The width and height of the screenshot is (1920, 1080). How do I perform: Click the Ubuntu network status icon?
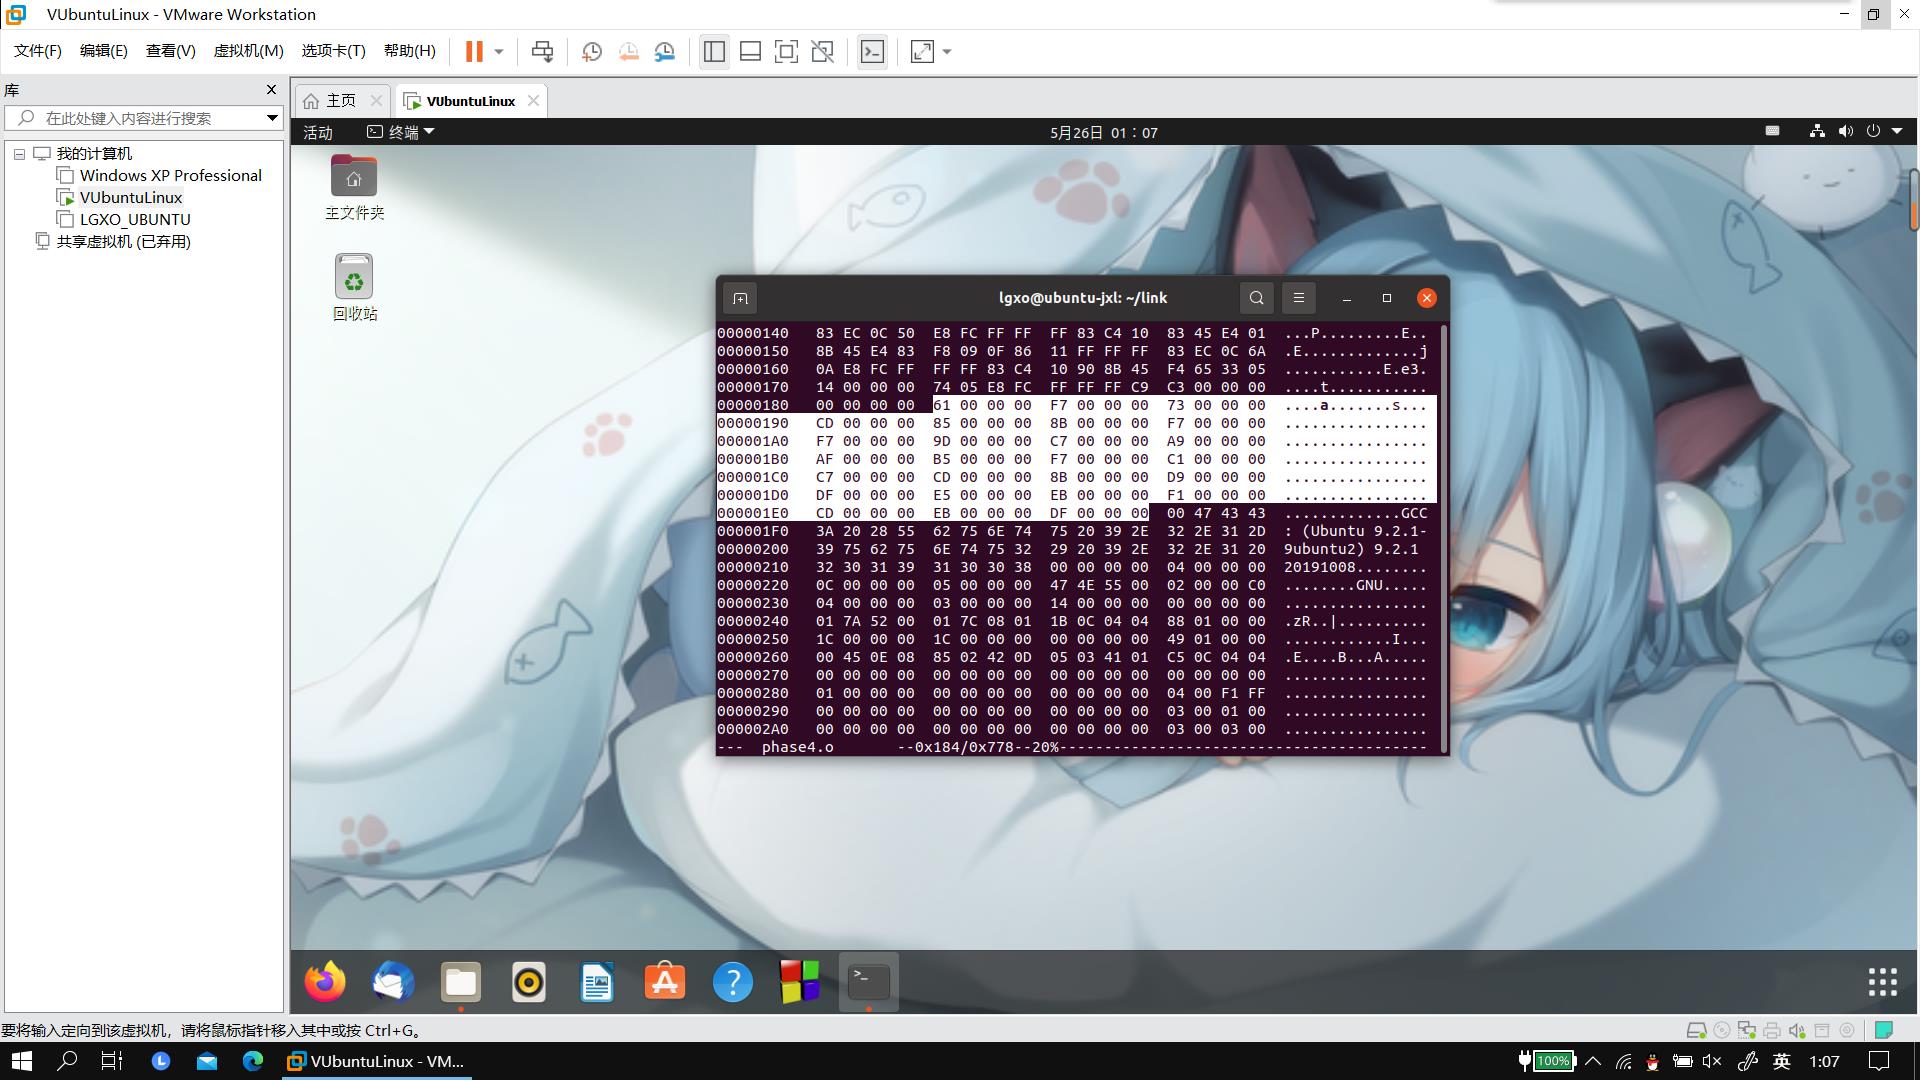click(x=1817, y=131)
